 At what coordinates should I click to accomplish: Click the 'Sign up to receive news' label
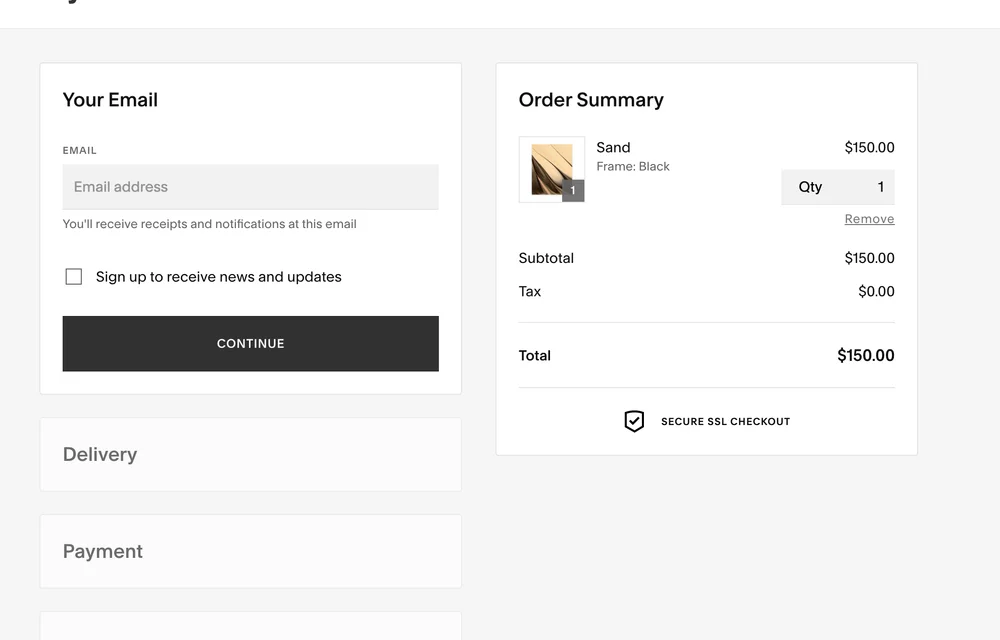[219, 277]
